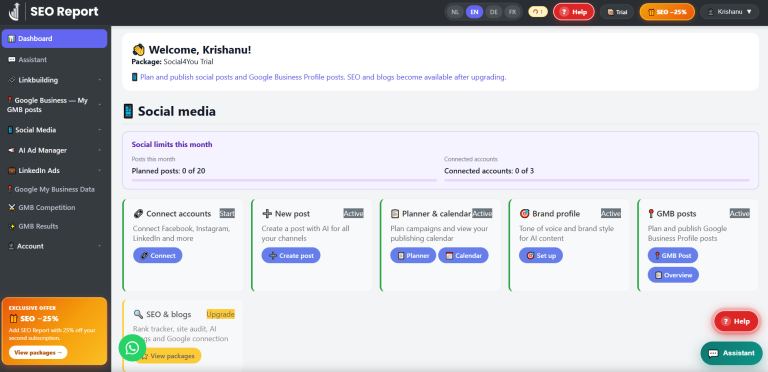Click the pin icon on GMB posts card
The height and width of the screenshot is (372, 768).
(651, 214)
